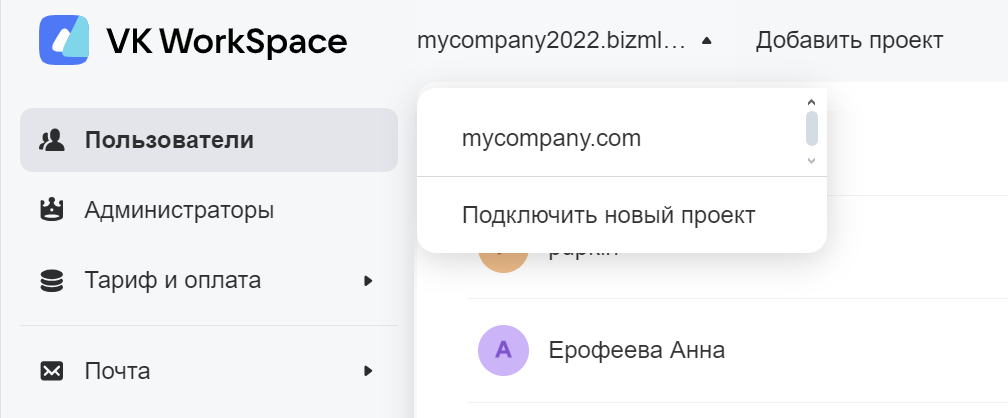Open the mycompany2022.bizml project selector
Viewport: 1008px width, 418px height.
[552, 41]
